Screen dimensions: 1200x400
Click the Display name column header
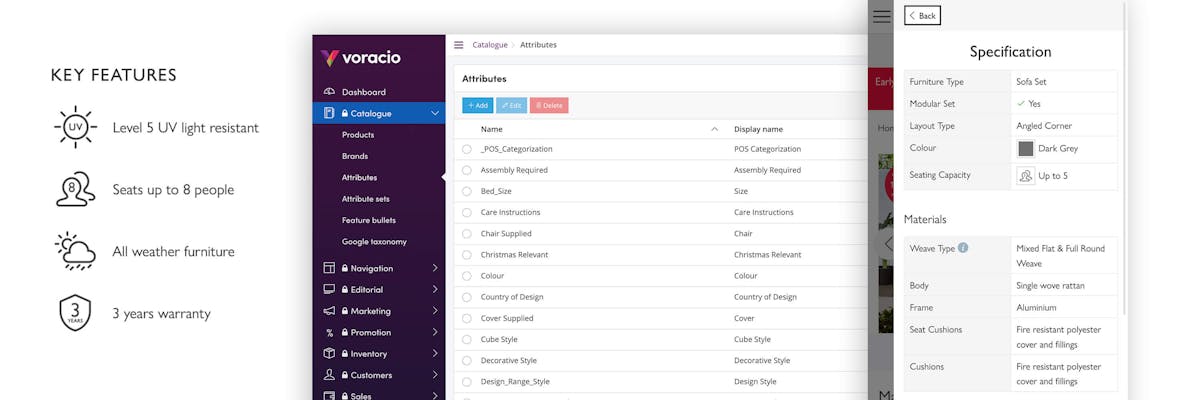[758, 129]
